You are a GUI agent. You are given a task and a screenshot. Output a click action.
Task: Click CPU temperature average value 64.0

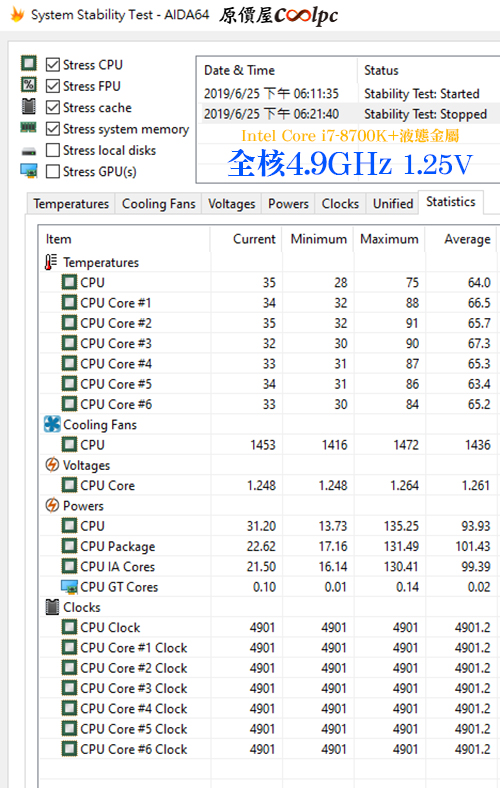[479, 282]
